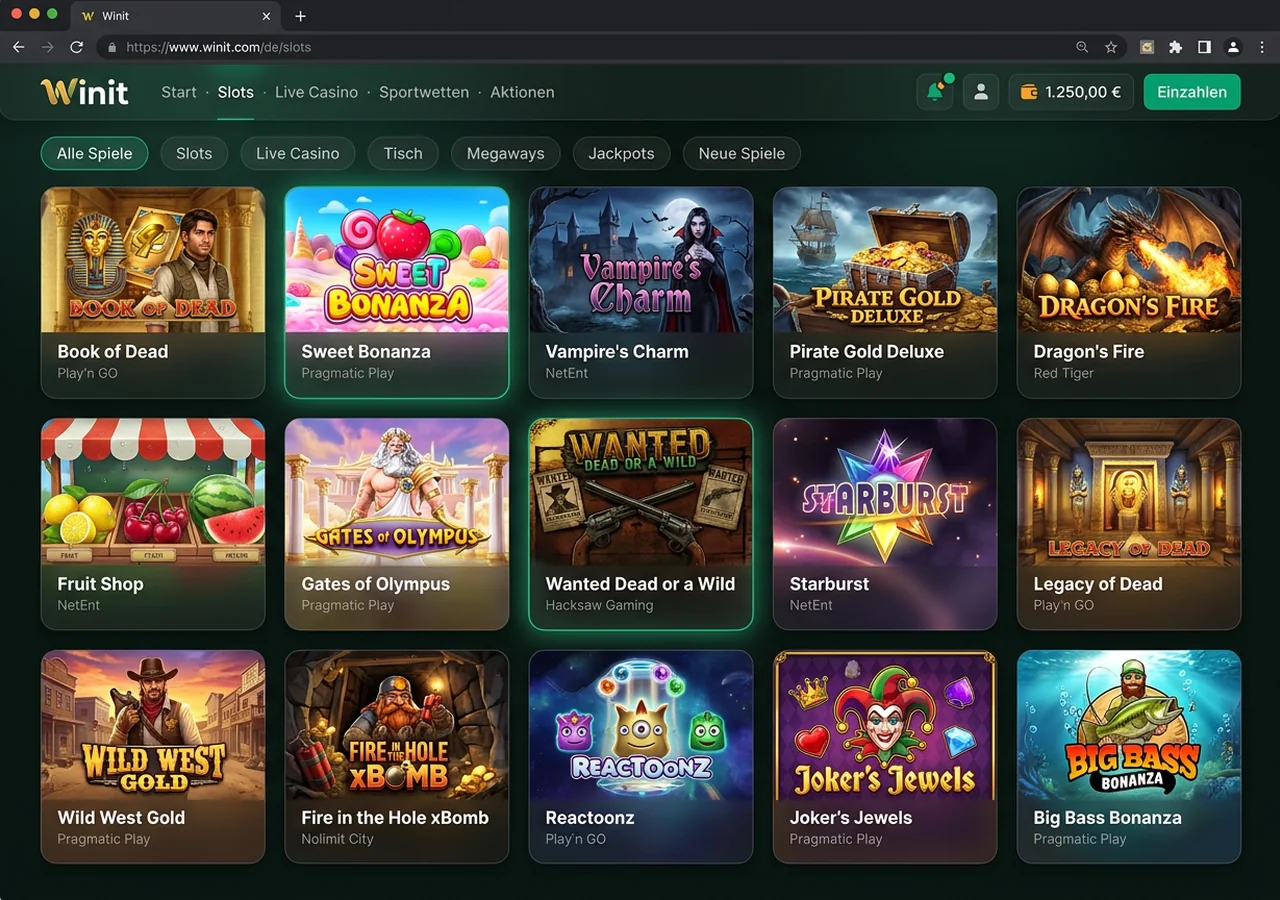This screenshot has width=1280, height=900.
Task: Go to the Start nav item
Action: tap(179, 92)
